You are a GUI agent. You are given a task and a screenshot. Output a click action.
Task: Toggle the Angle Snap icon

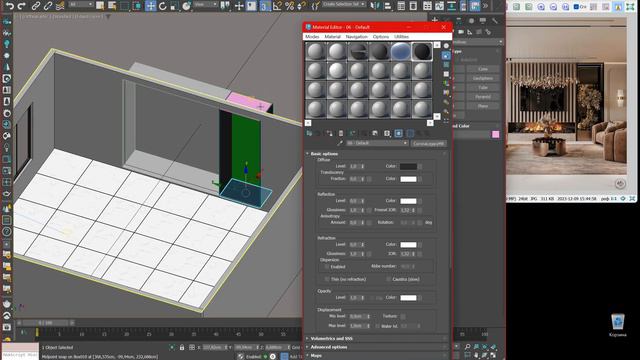(x=277, y=6)
